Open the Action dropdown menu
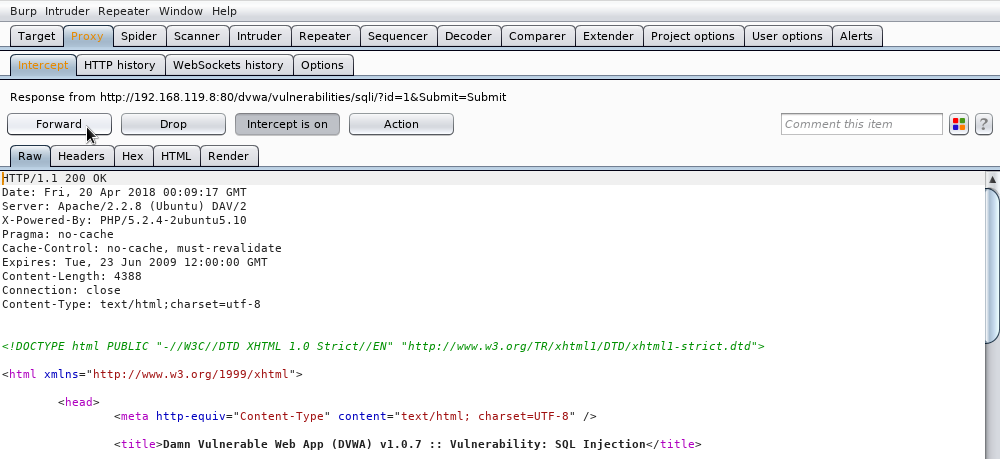Screen dimensions: 1000x459 [401, 124]
